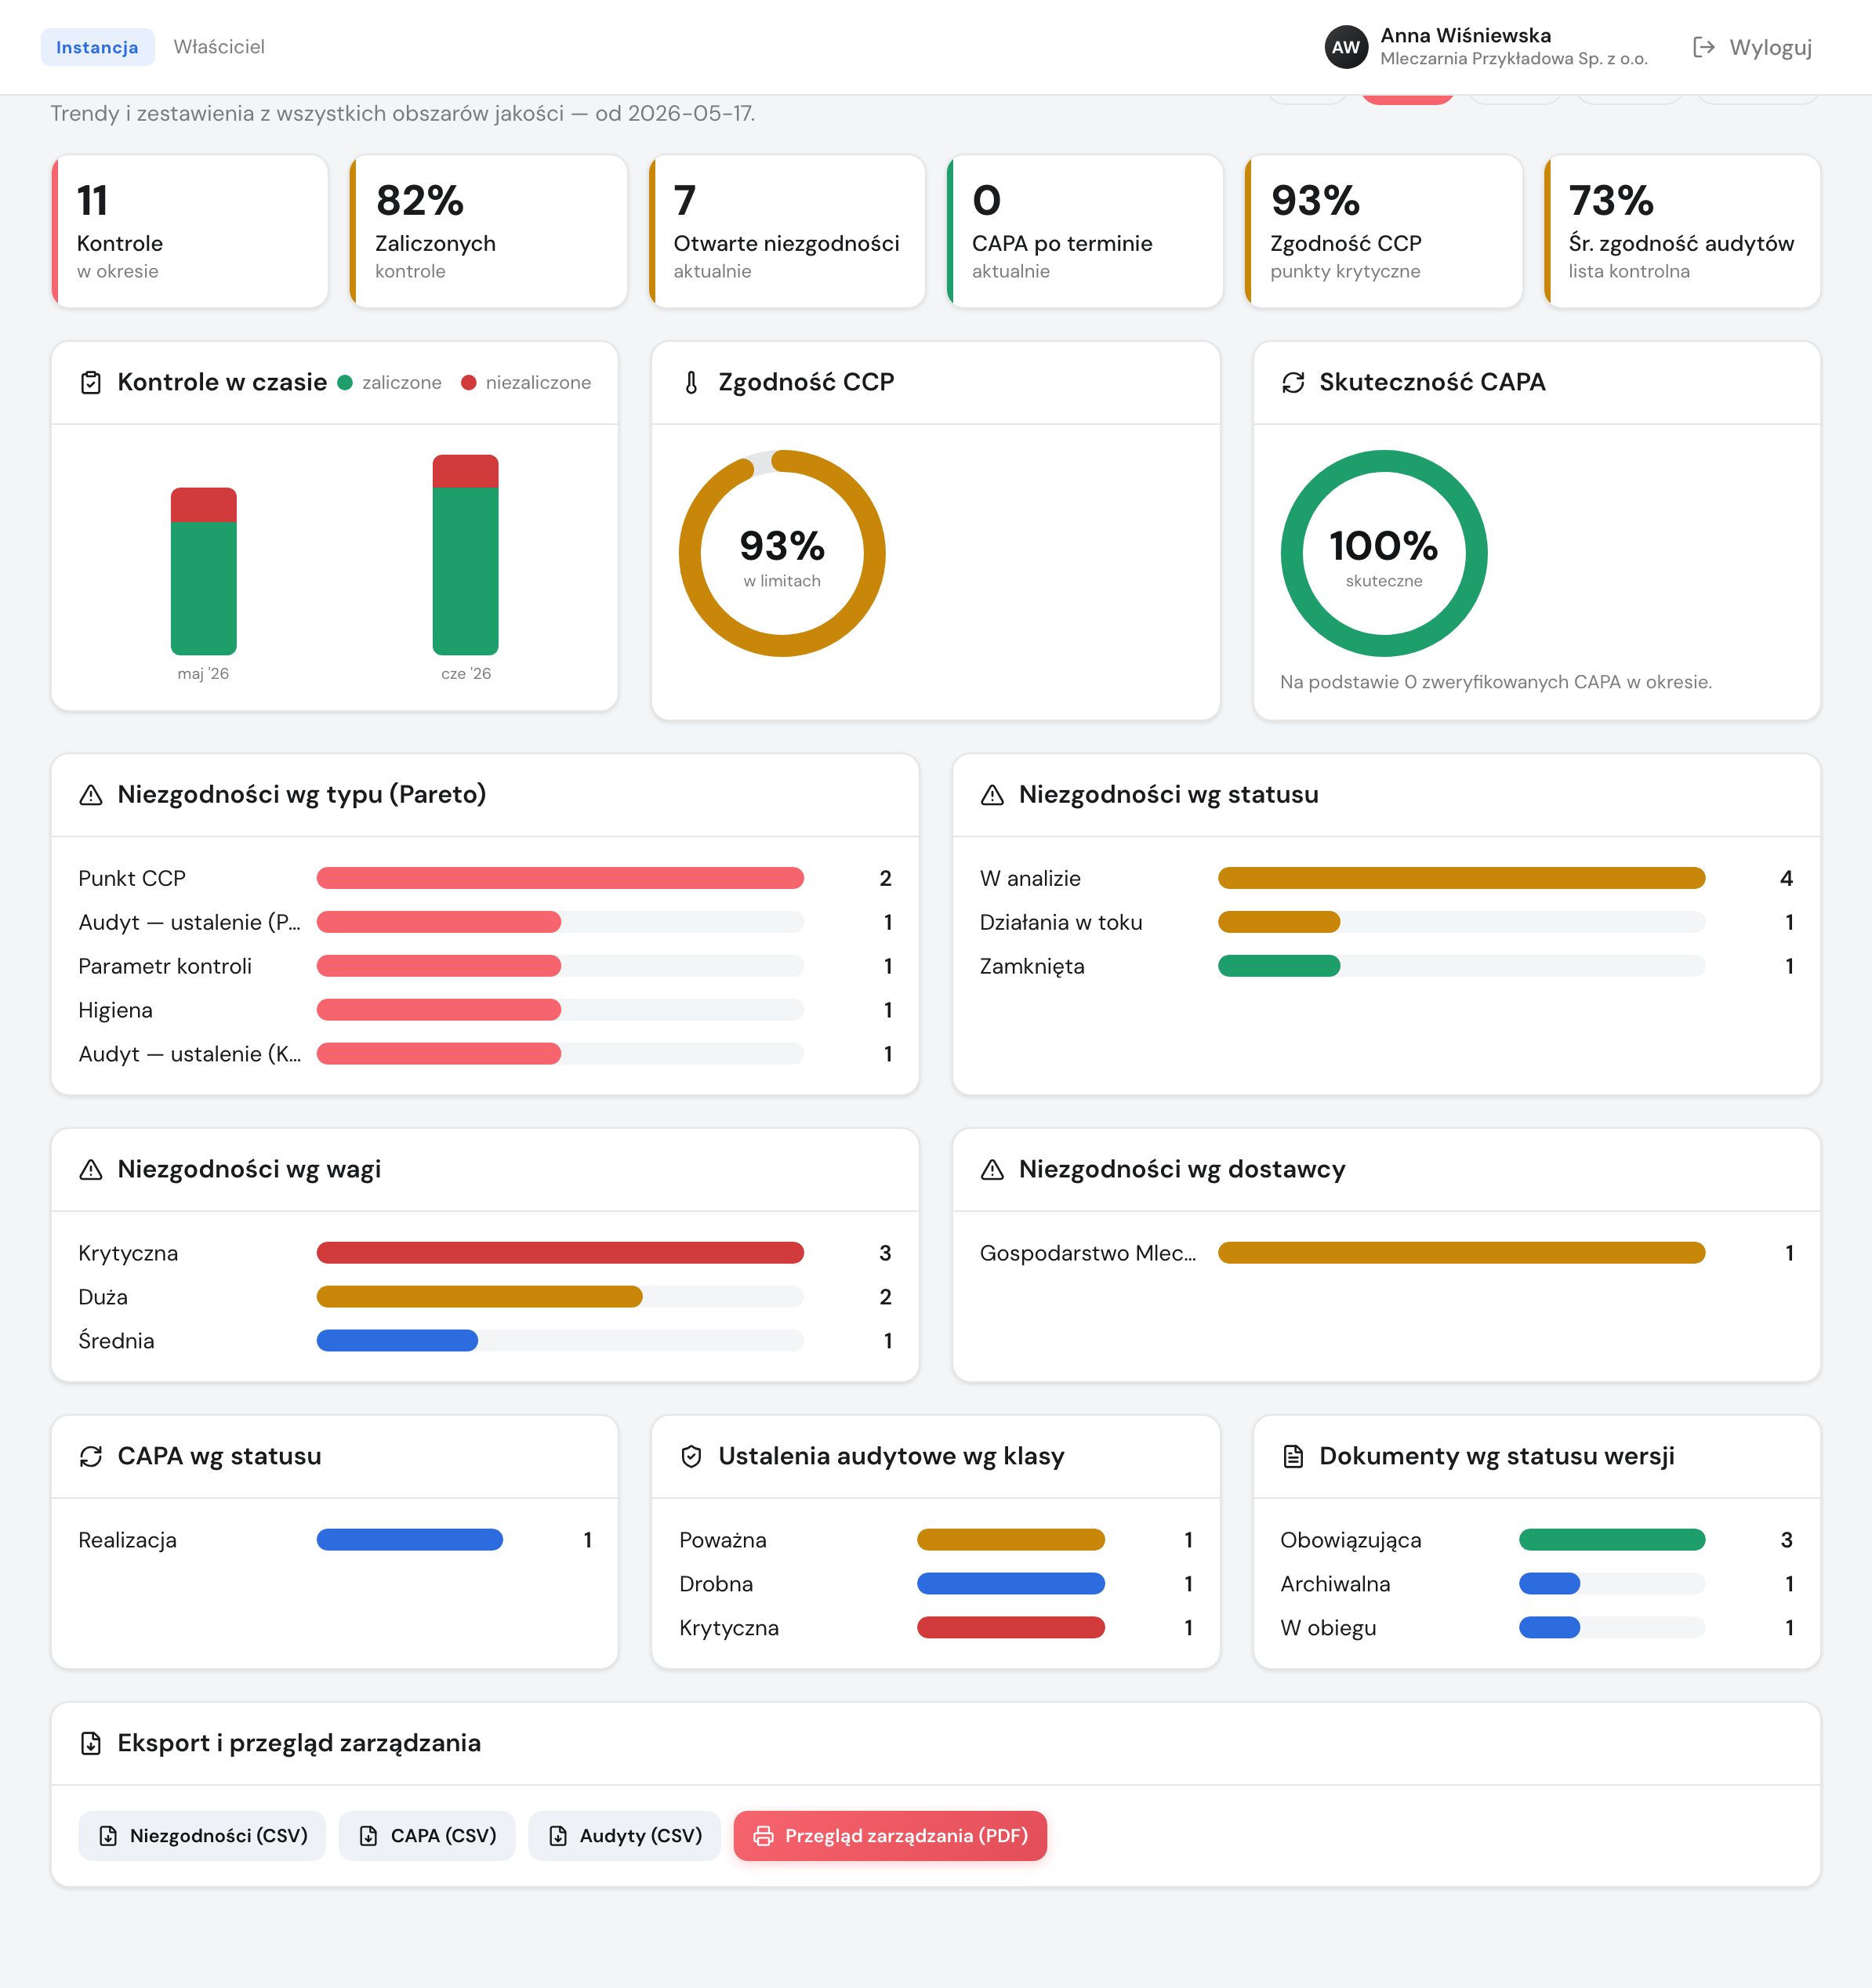Switch to the Instancja tab

click(97, 47)
